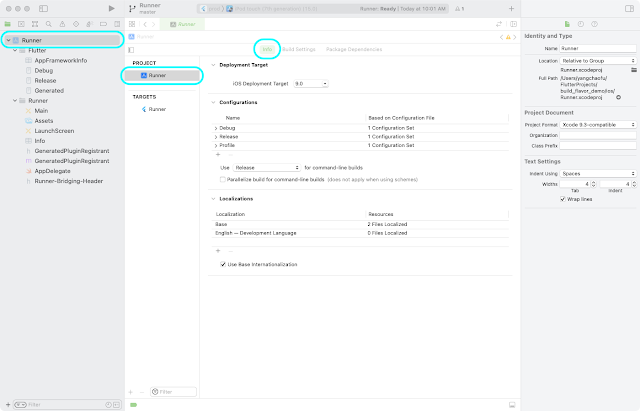Choose folder icon beside Runner.xcodeproj location

click(x=633, y=70)
